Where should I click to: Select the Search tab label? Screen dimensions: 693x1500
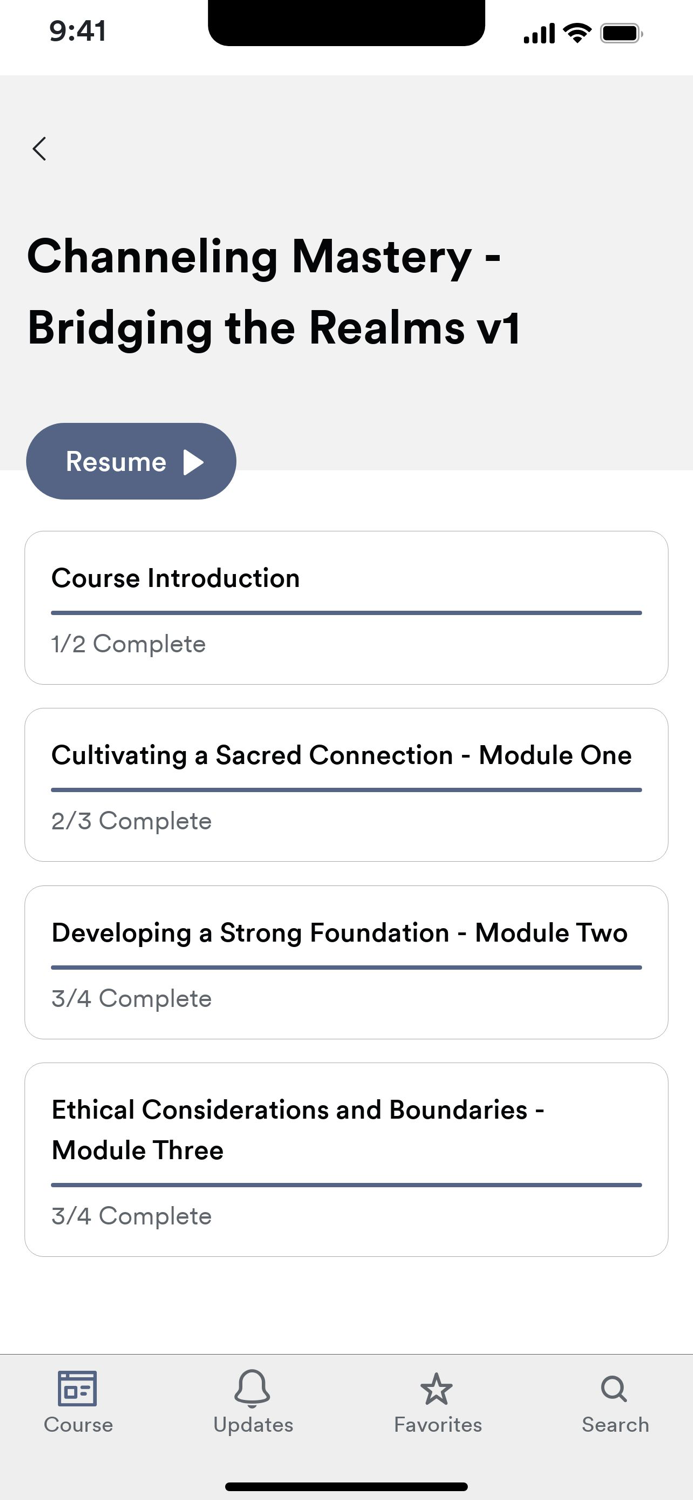coord(615,1425)
